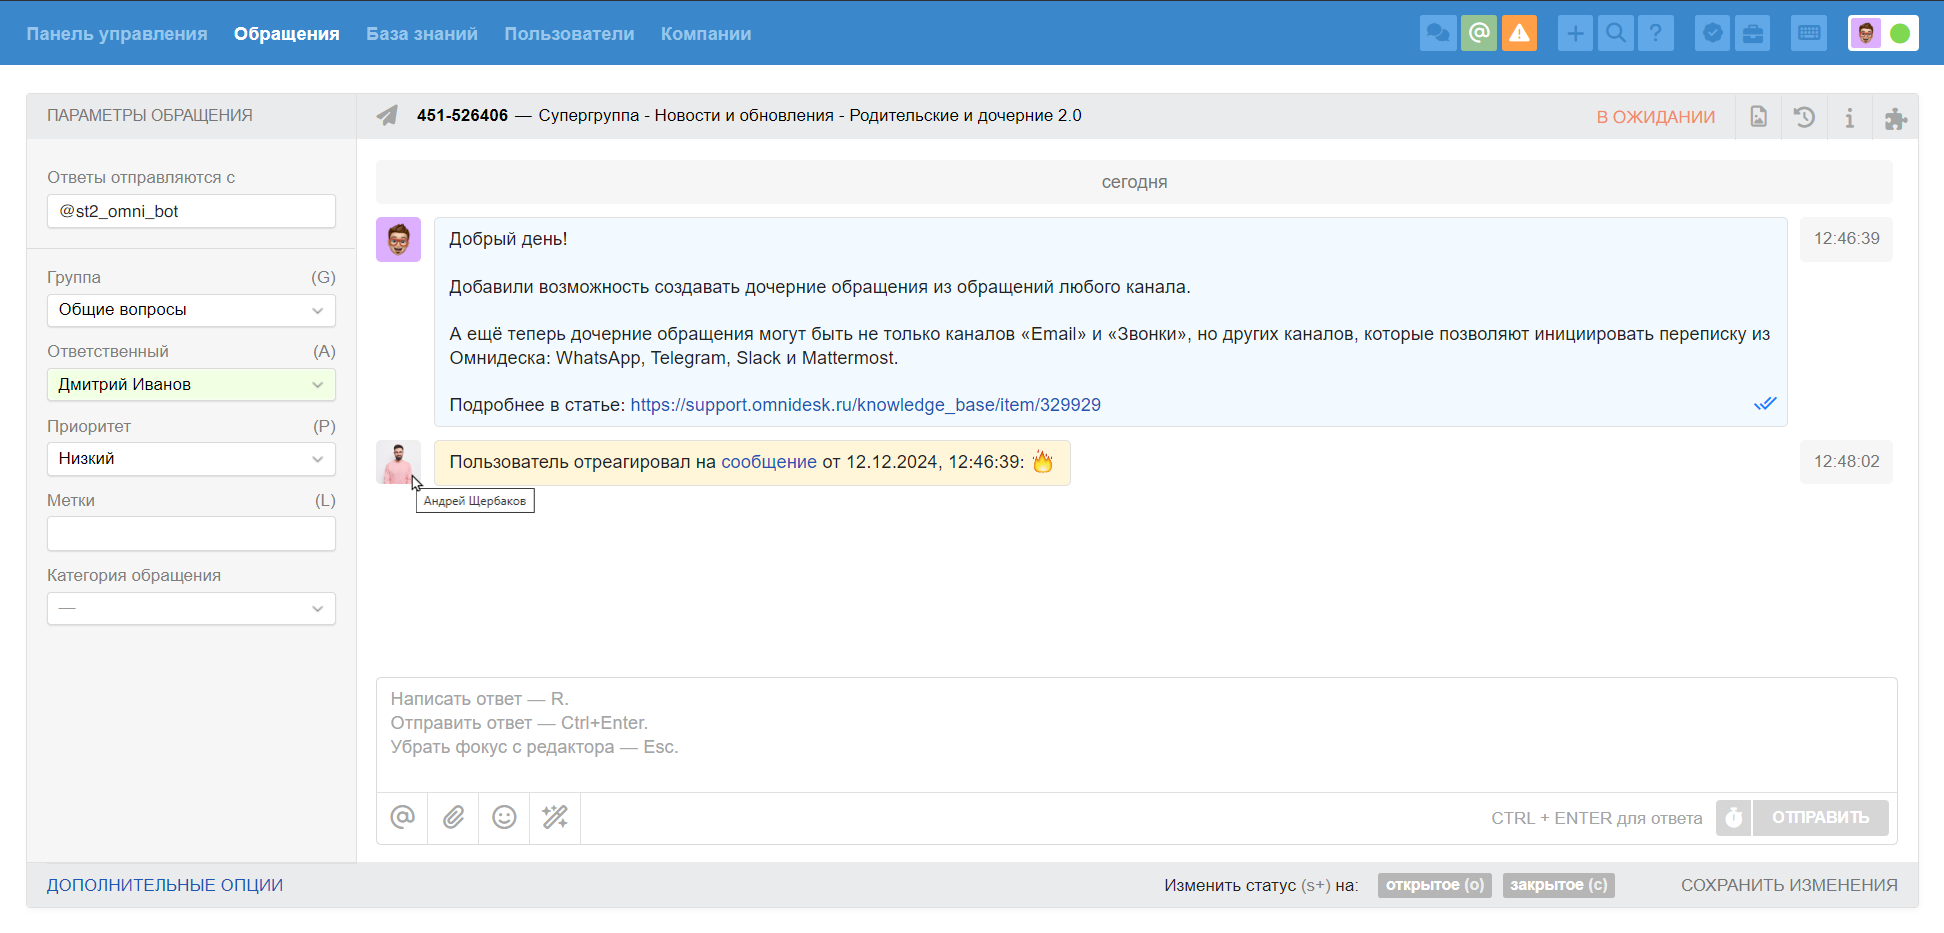Image resolution: width=1944 pixels, height=933 pixels.
Task: Go to База знаний menu item
Action: pyautogui.click(x=422, y=34)
